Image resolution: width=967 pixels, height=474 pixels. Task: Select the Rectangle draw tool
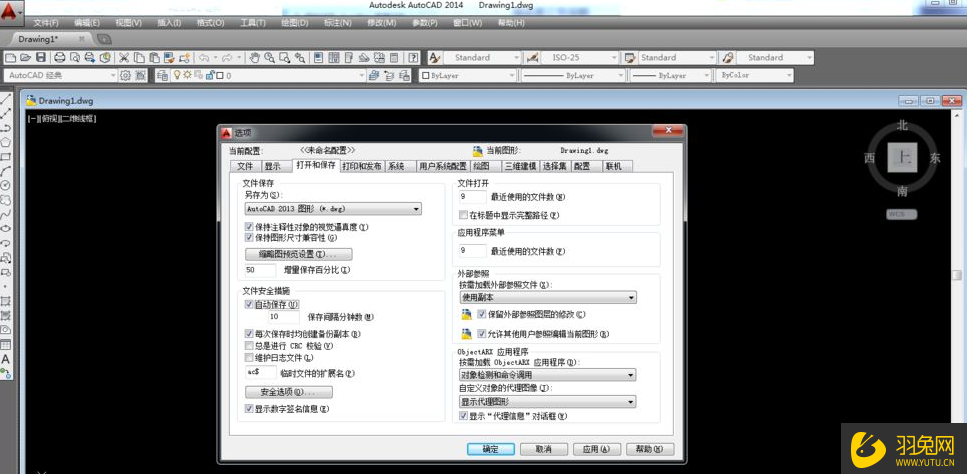[6, 157]
